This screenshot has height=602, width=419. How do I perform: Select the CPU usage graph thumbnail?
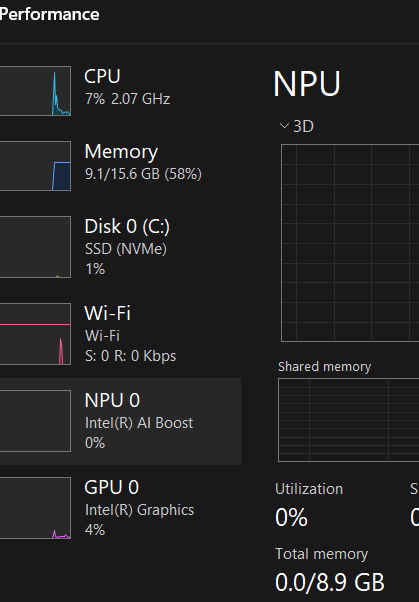tap(35, 91)
